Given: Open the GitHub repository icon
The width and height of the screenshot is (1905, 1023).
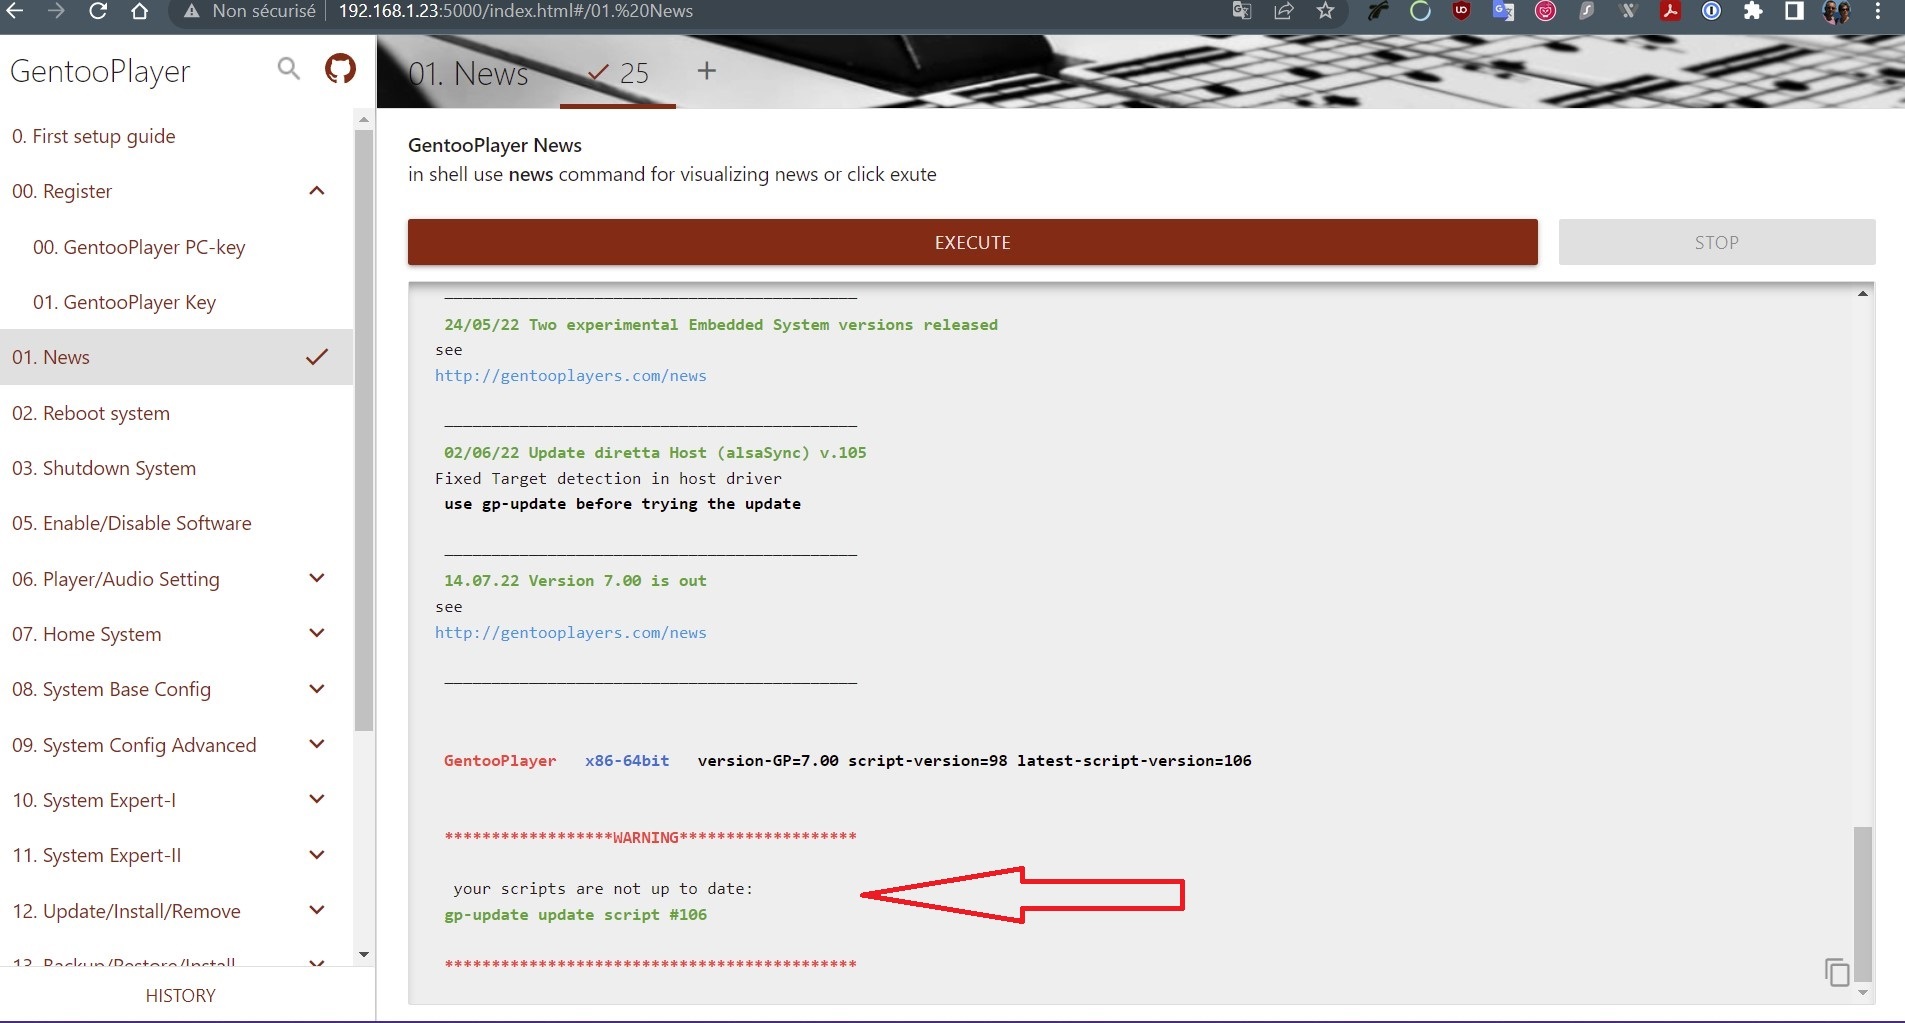Looking at the screenshot, I should (x=340, y=69).
